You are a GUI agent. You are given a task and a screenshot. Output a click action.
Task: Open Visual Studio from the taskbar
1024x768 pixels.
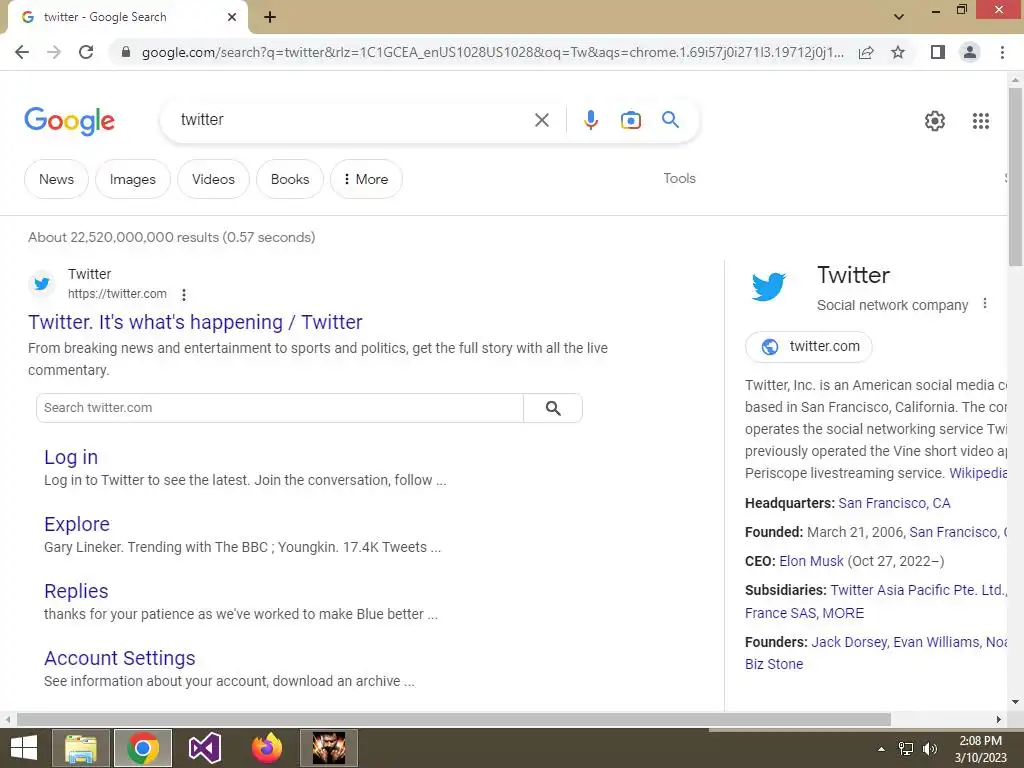(x=205, y=748)
